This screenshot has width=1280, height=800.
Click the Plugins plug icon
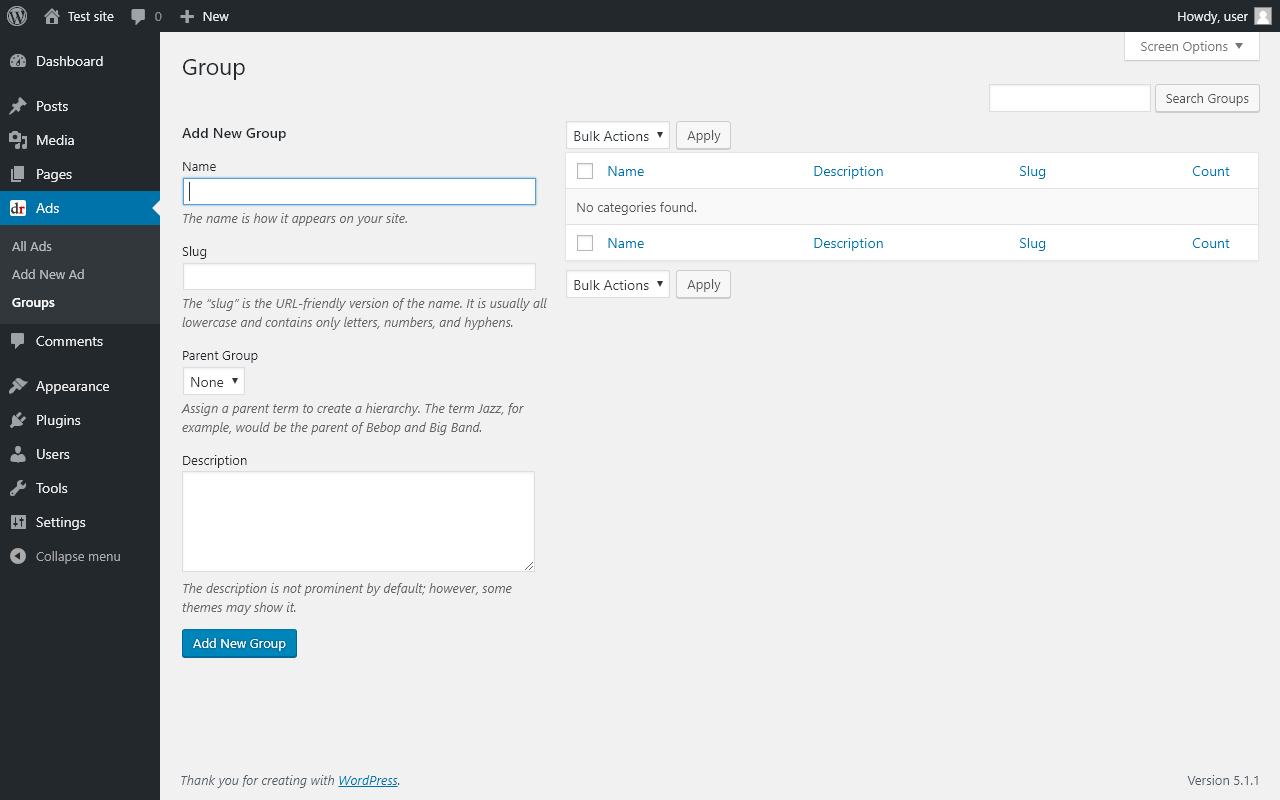(x=18, y=420)
